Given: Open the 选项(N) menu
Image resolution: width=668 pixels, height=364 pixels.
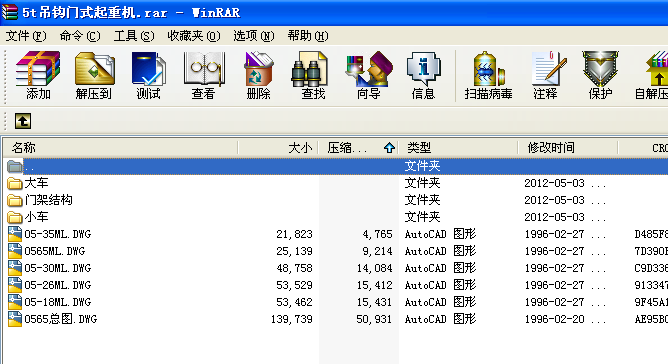Looking at the screenshot, I should click(x=254, y=36).
